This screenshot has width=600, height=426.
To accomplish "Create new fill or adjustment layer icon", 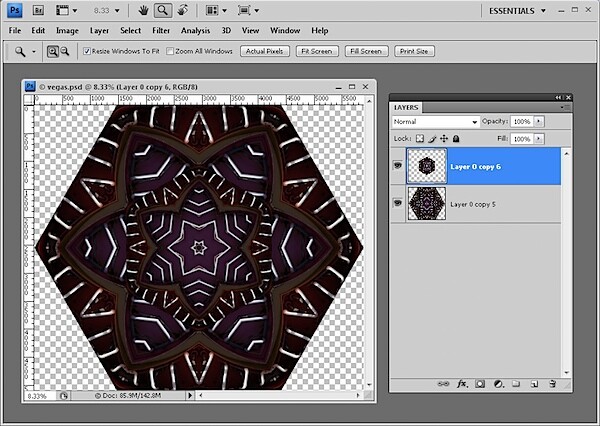I will pos(498,384).
